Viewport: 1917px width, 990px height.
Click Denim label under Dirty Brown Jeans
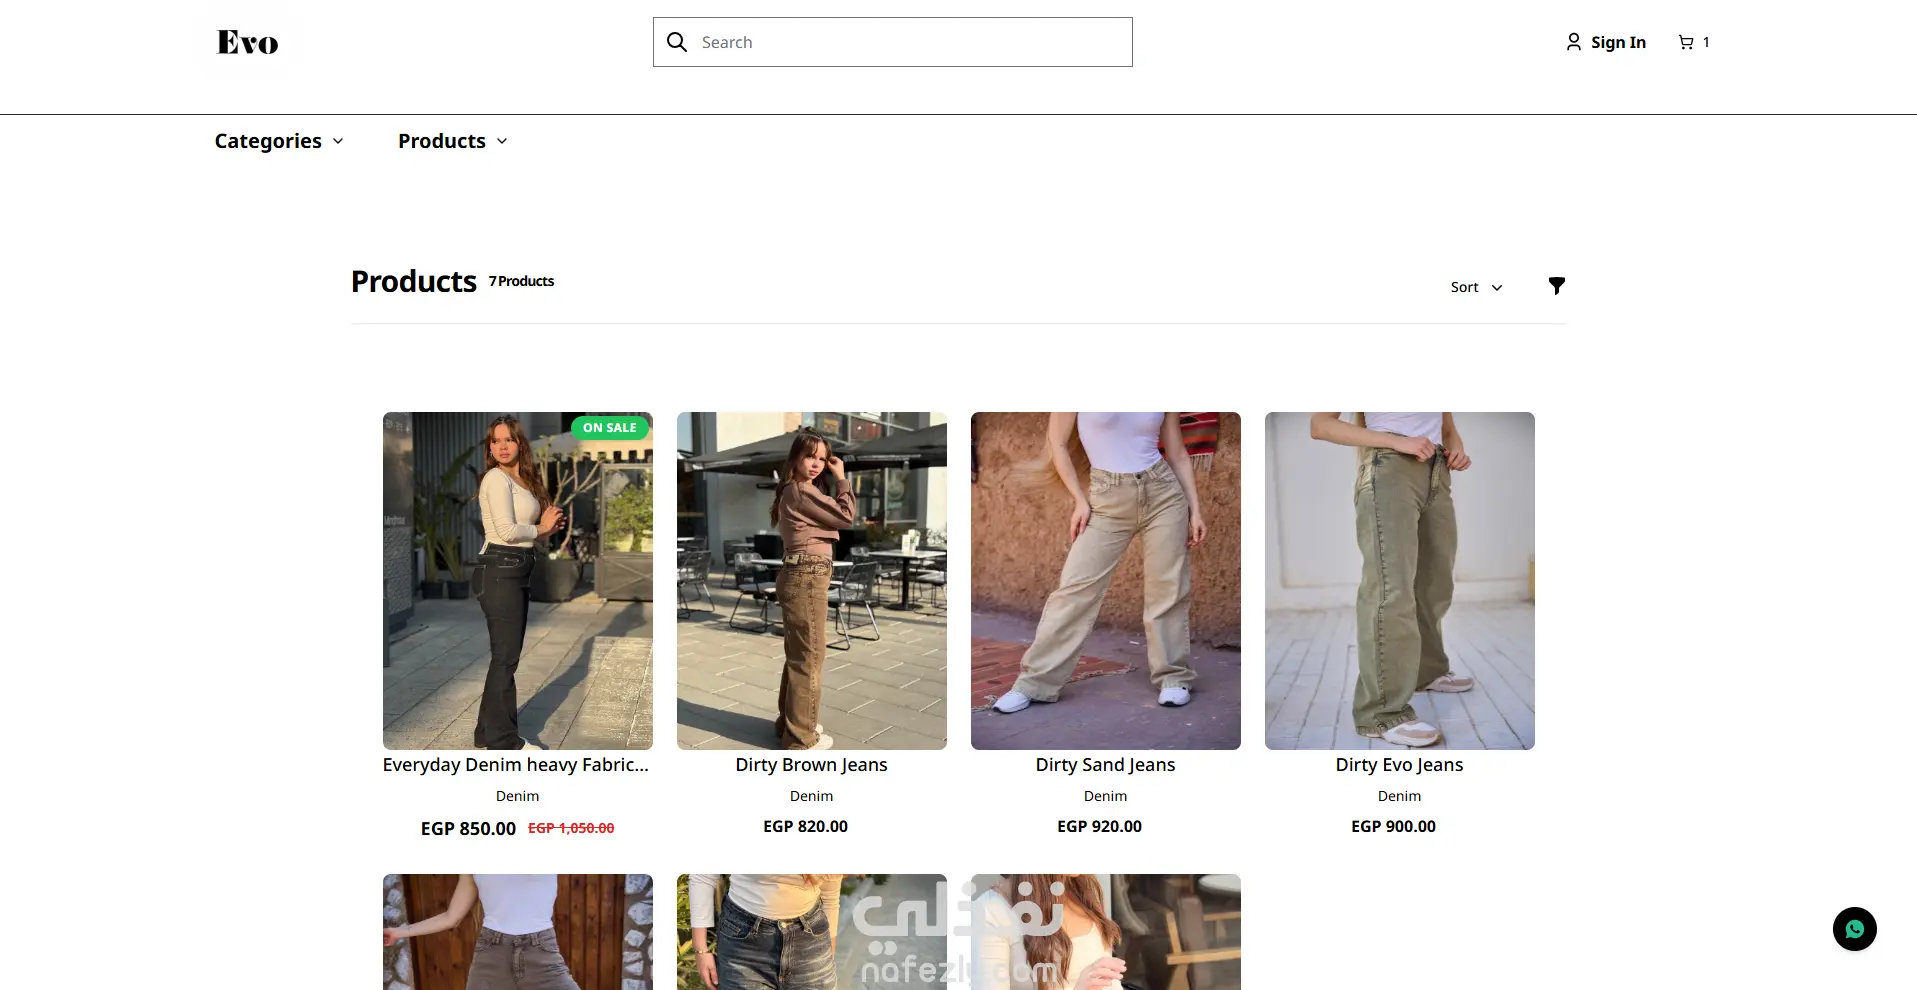pos(812,796)
